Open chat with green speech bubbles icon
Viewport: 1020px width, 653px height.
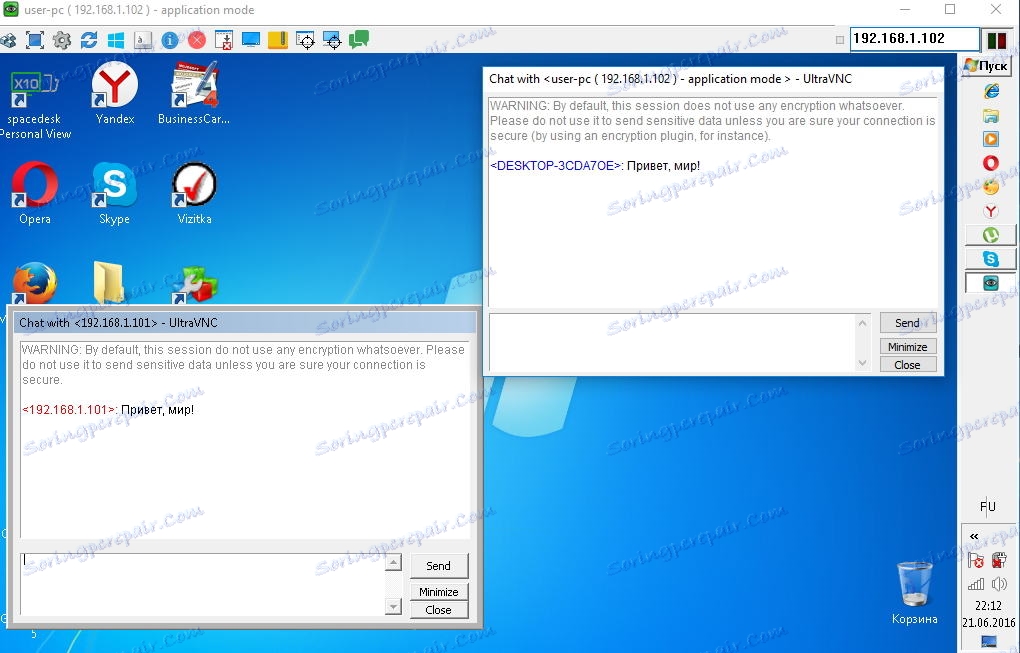358,40
